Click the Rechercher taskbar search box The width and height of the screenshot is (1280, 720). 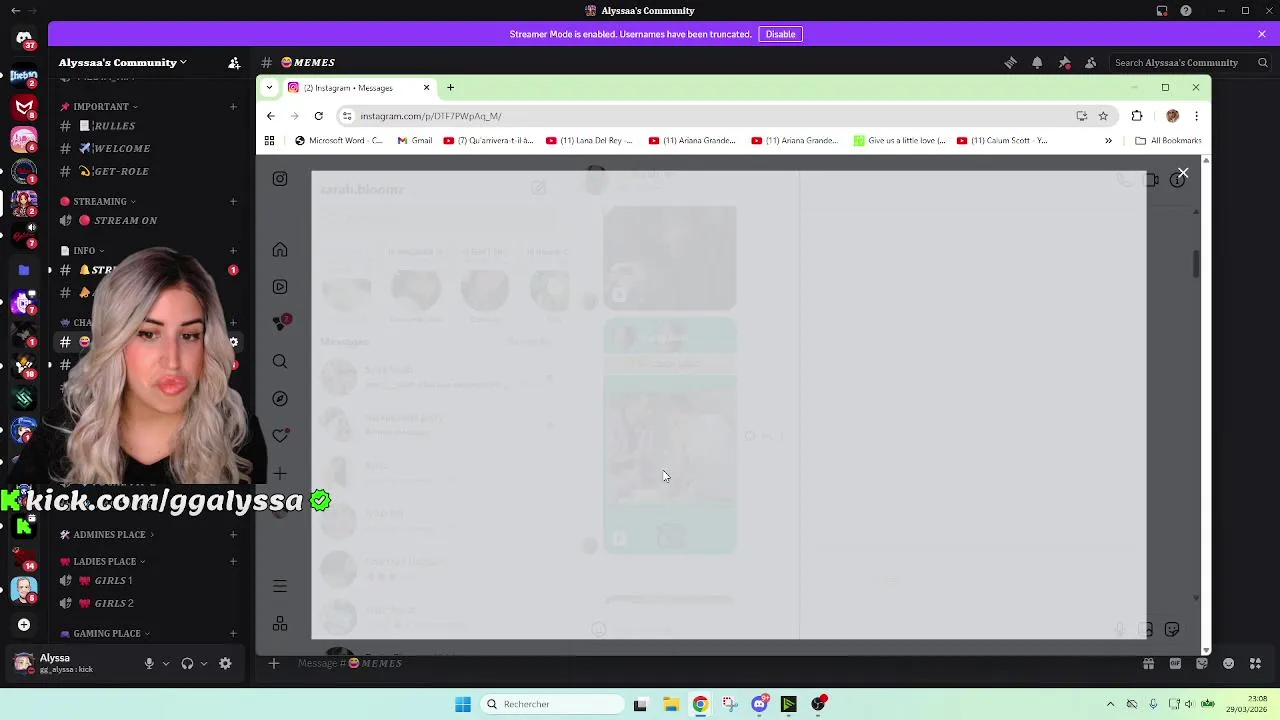[x=553, y=704]
